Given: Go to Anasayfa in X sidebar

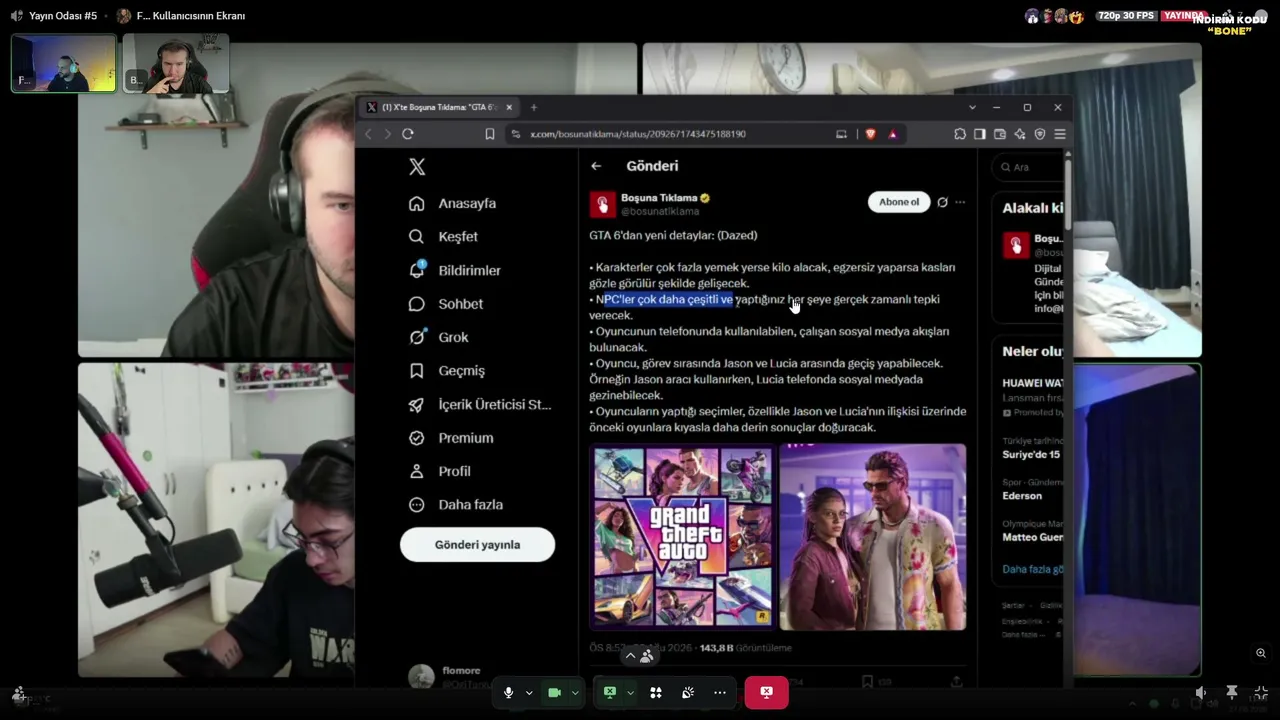Looking at the screenshot, I should (453, 203).
